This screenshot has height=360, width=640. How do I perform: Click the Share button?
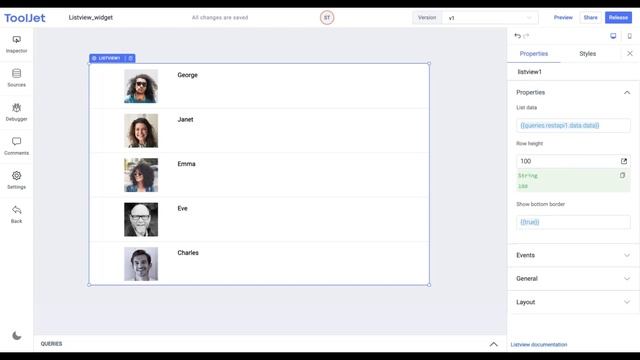pyautogui.click(x=590, y=18)
